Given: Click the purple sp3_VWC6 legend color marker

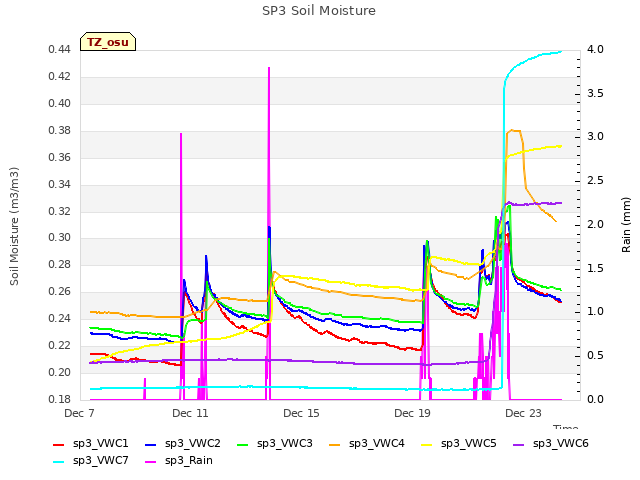Looking at the screenshot, I should click(x=519, y=444).
